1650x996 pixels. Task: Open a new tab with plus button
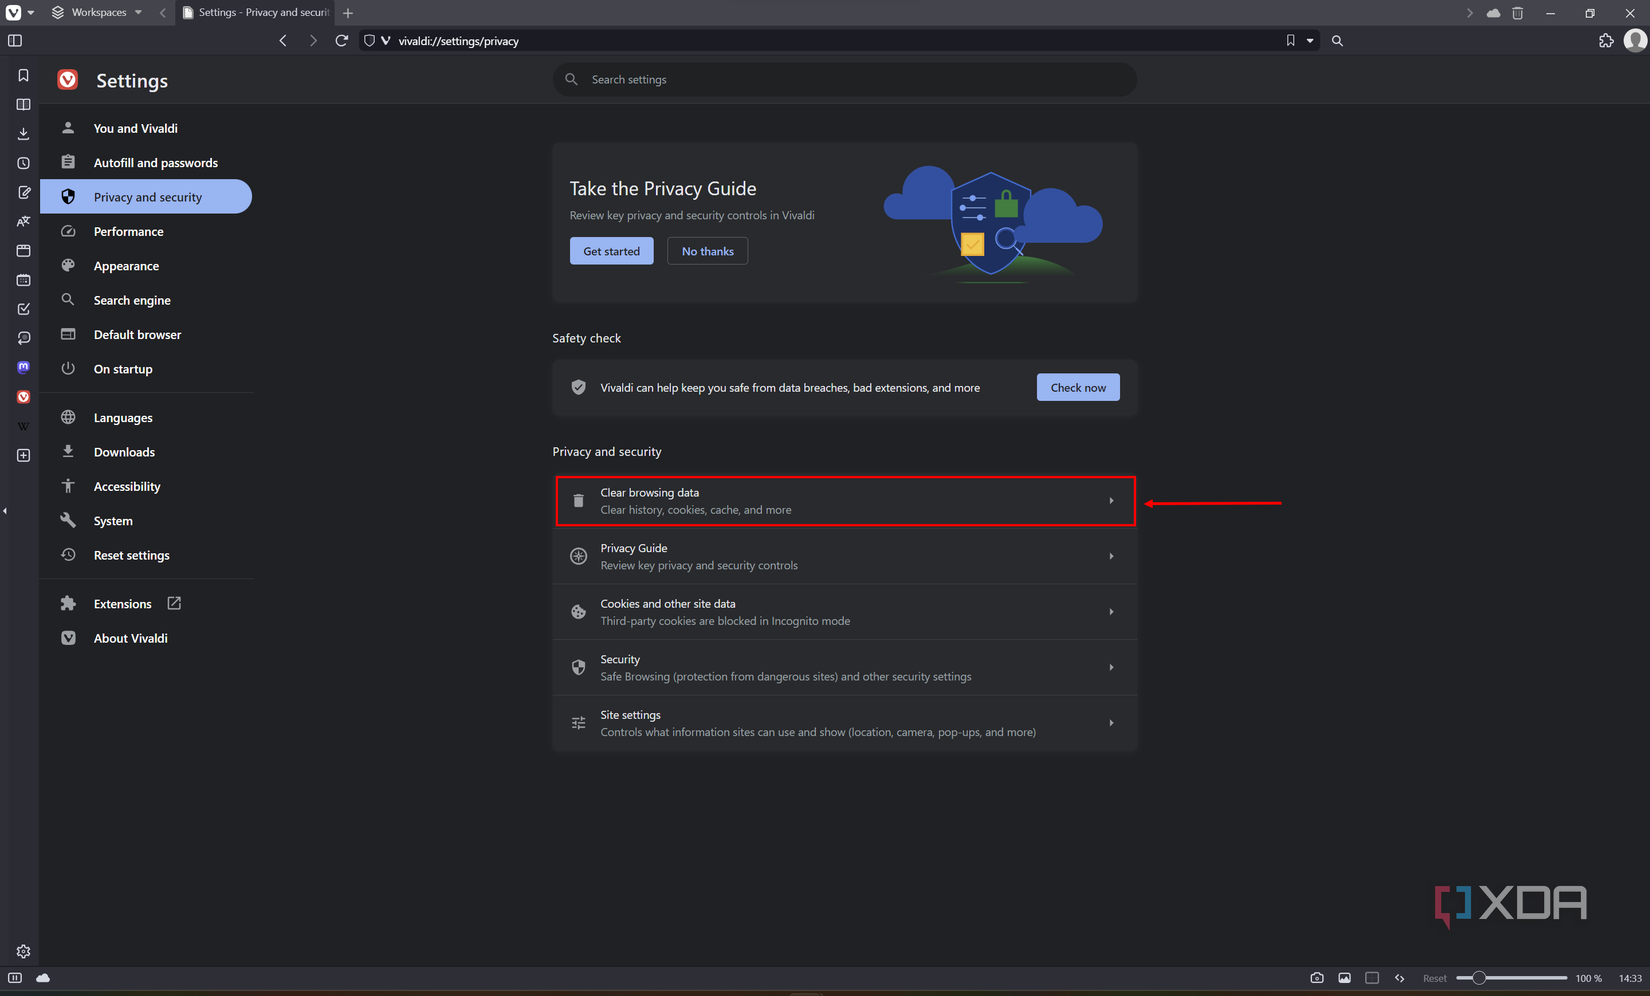point(348,13)
